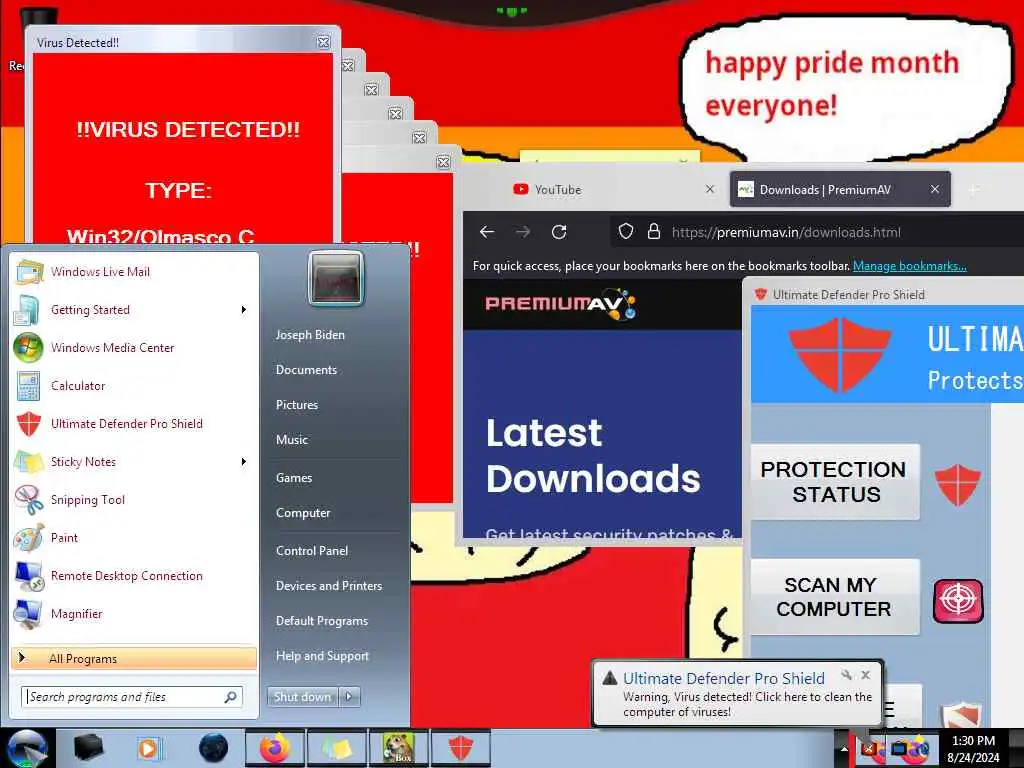1024x768 pixels.
Task: Click the site security padlock icon
Action: pyautogui.click(x=654, y=231)
